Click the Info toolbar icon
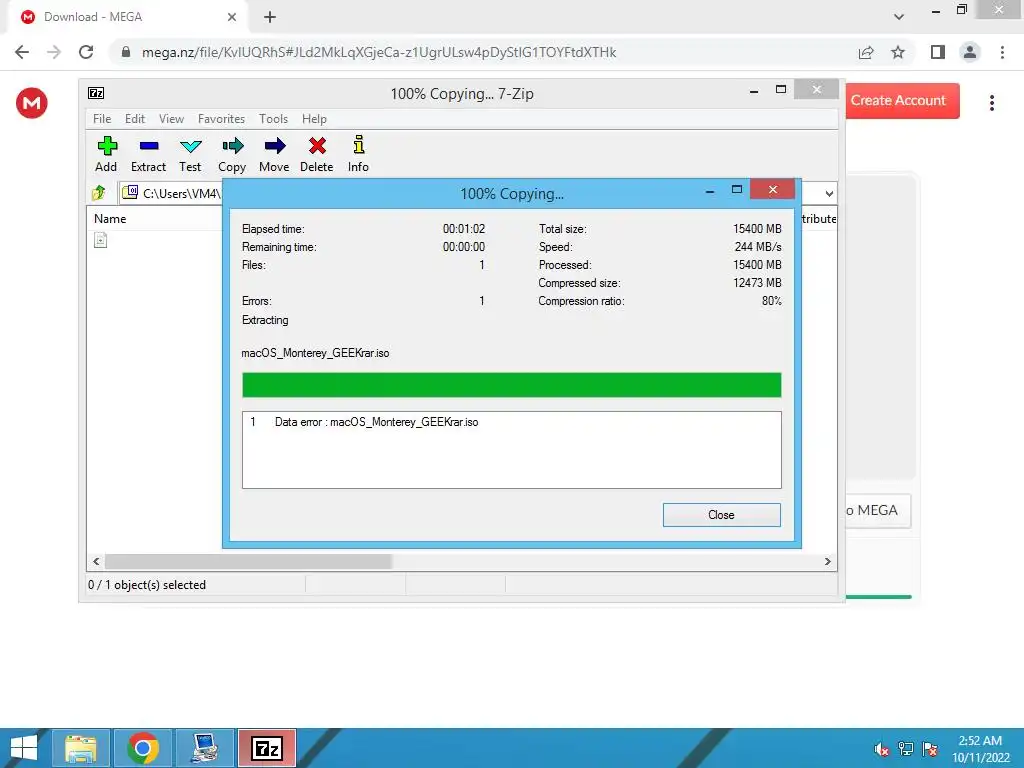Image resolution: width=1024 pixels, height=768 pixels. [x=358, y=154]
